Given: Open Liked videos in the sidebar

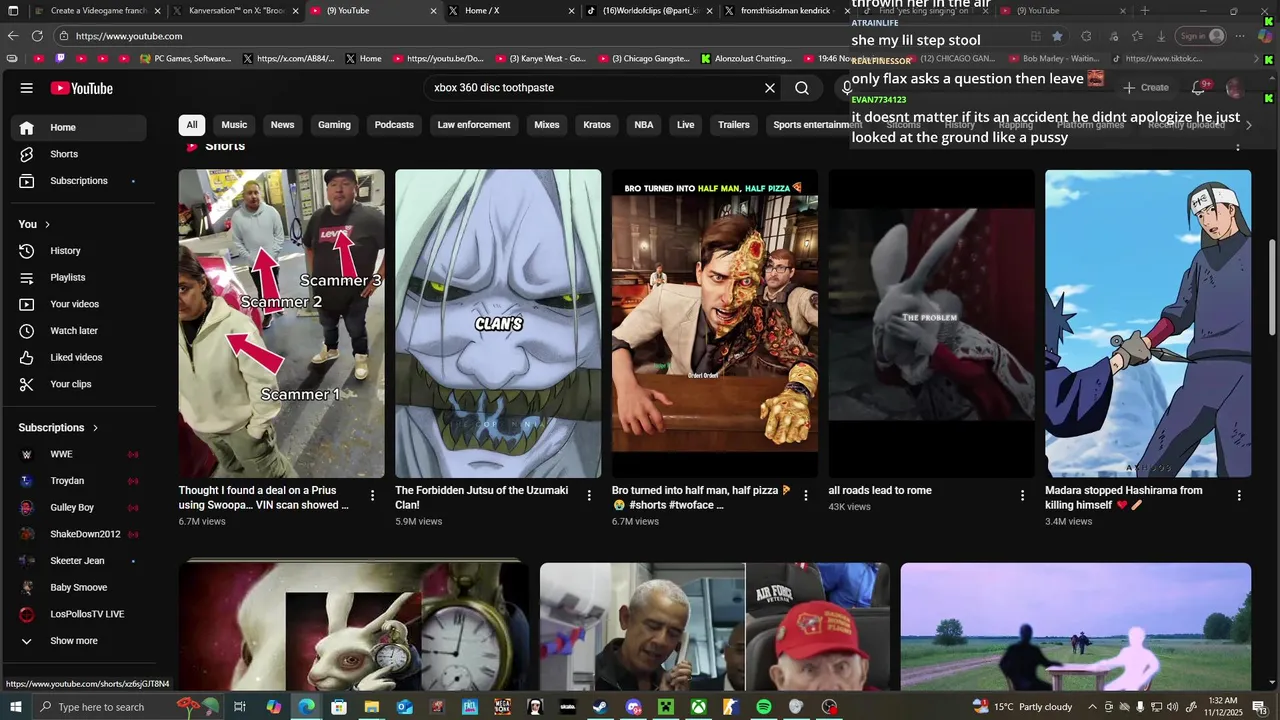Looking at the screenshot, I should click(79, 357).
